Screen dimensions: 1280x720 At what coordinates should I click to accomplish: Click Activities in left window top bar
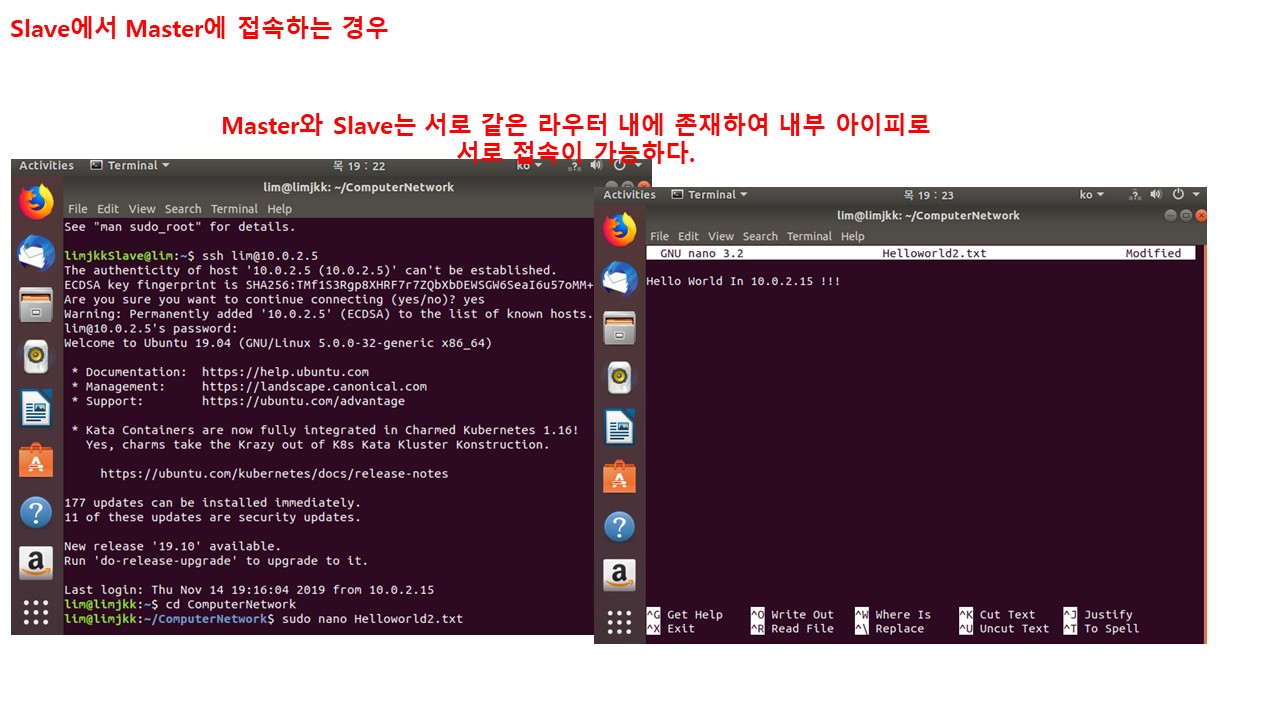47,166
